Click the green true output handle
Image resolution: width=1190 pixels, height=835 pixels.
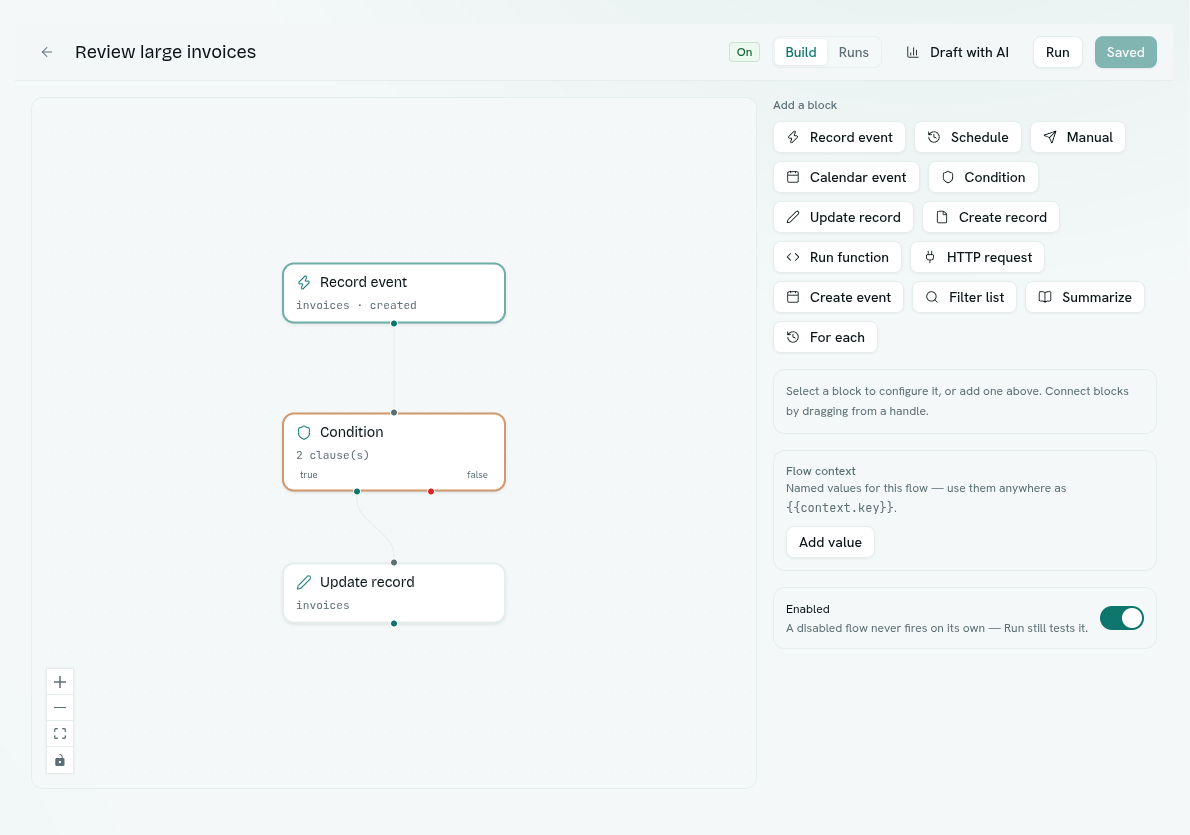(x=357, y=491)
